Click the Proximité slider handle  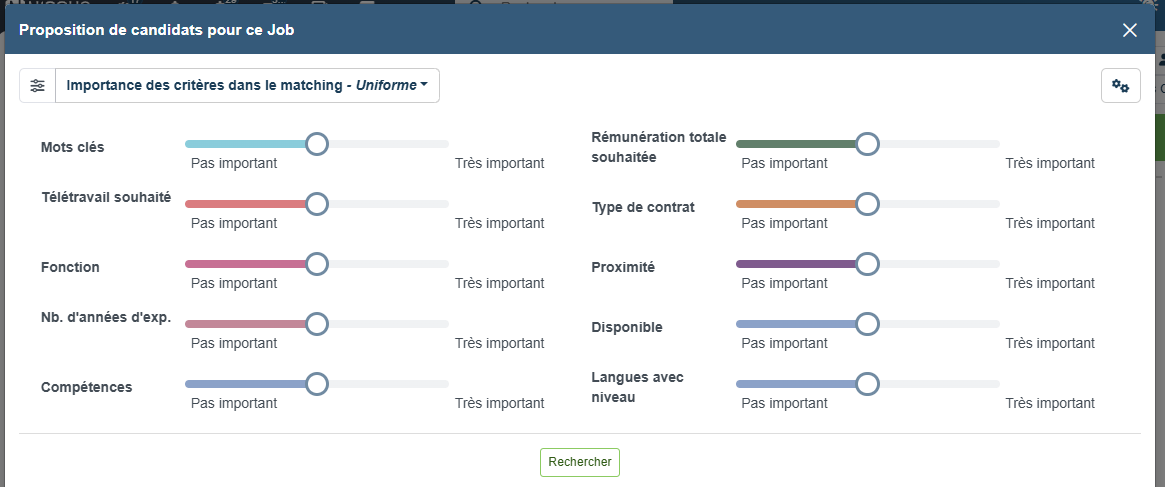867,264
